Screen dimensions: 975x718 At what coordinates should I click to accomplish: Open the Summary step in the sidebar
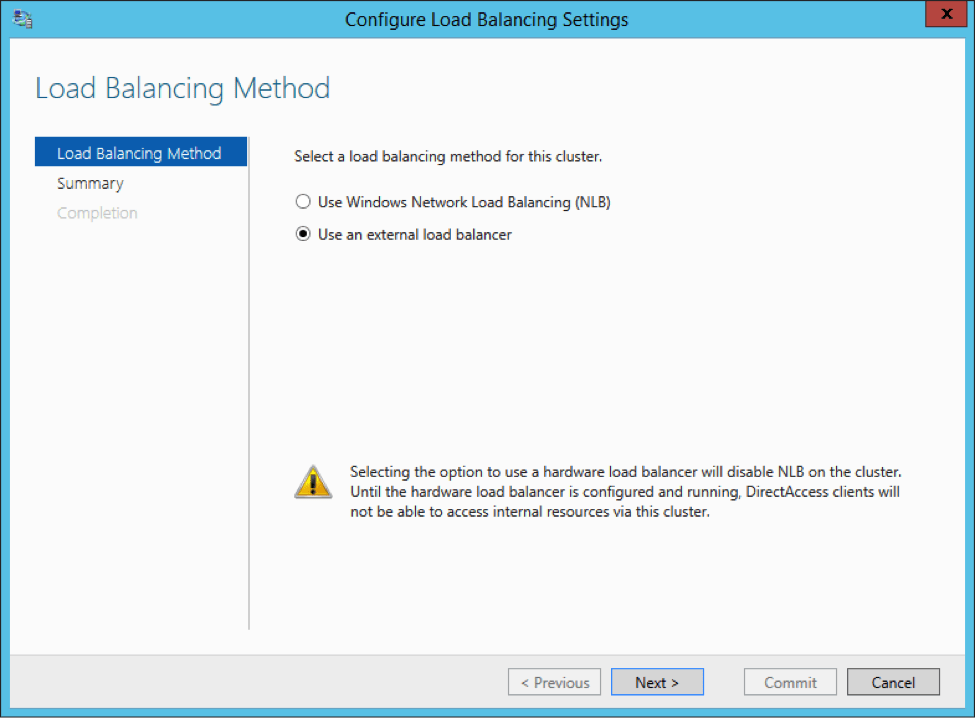click(x=90, y=183)
